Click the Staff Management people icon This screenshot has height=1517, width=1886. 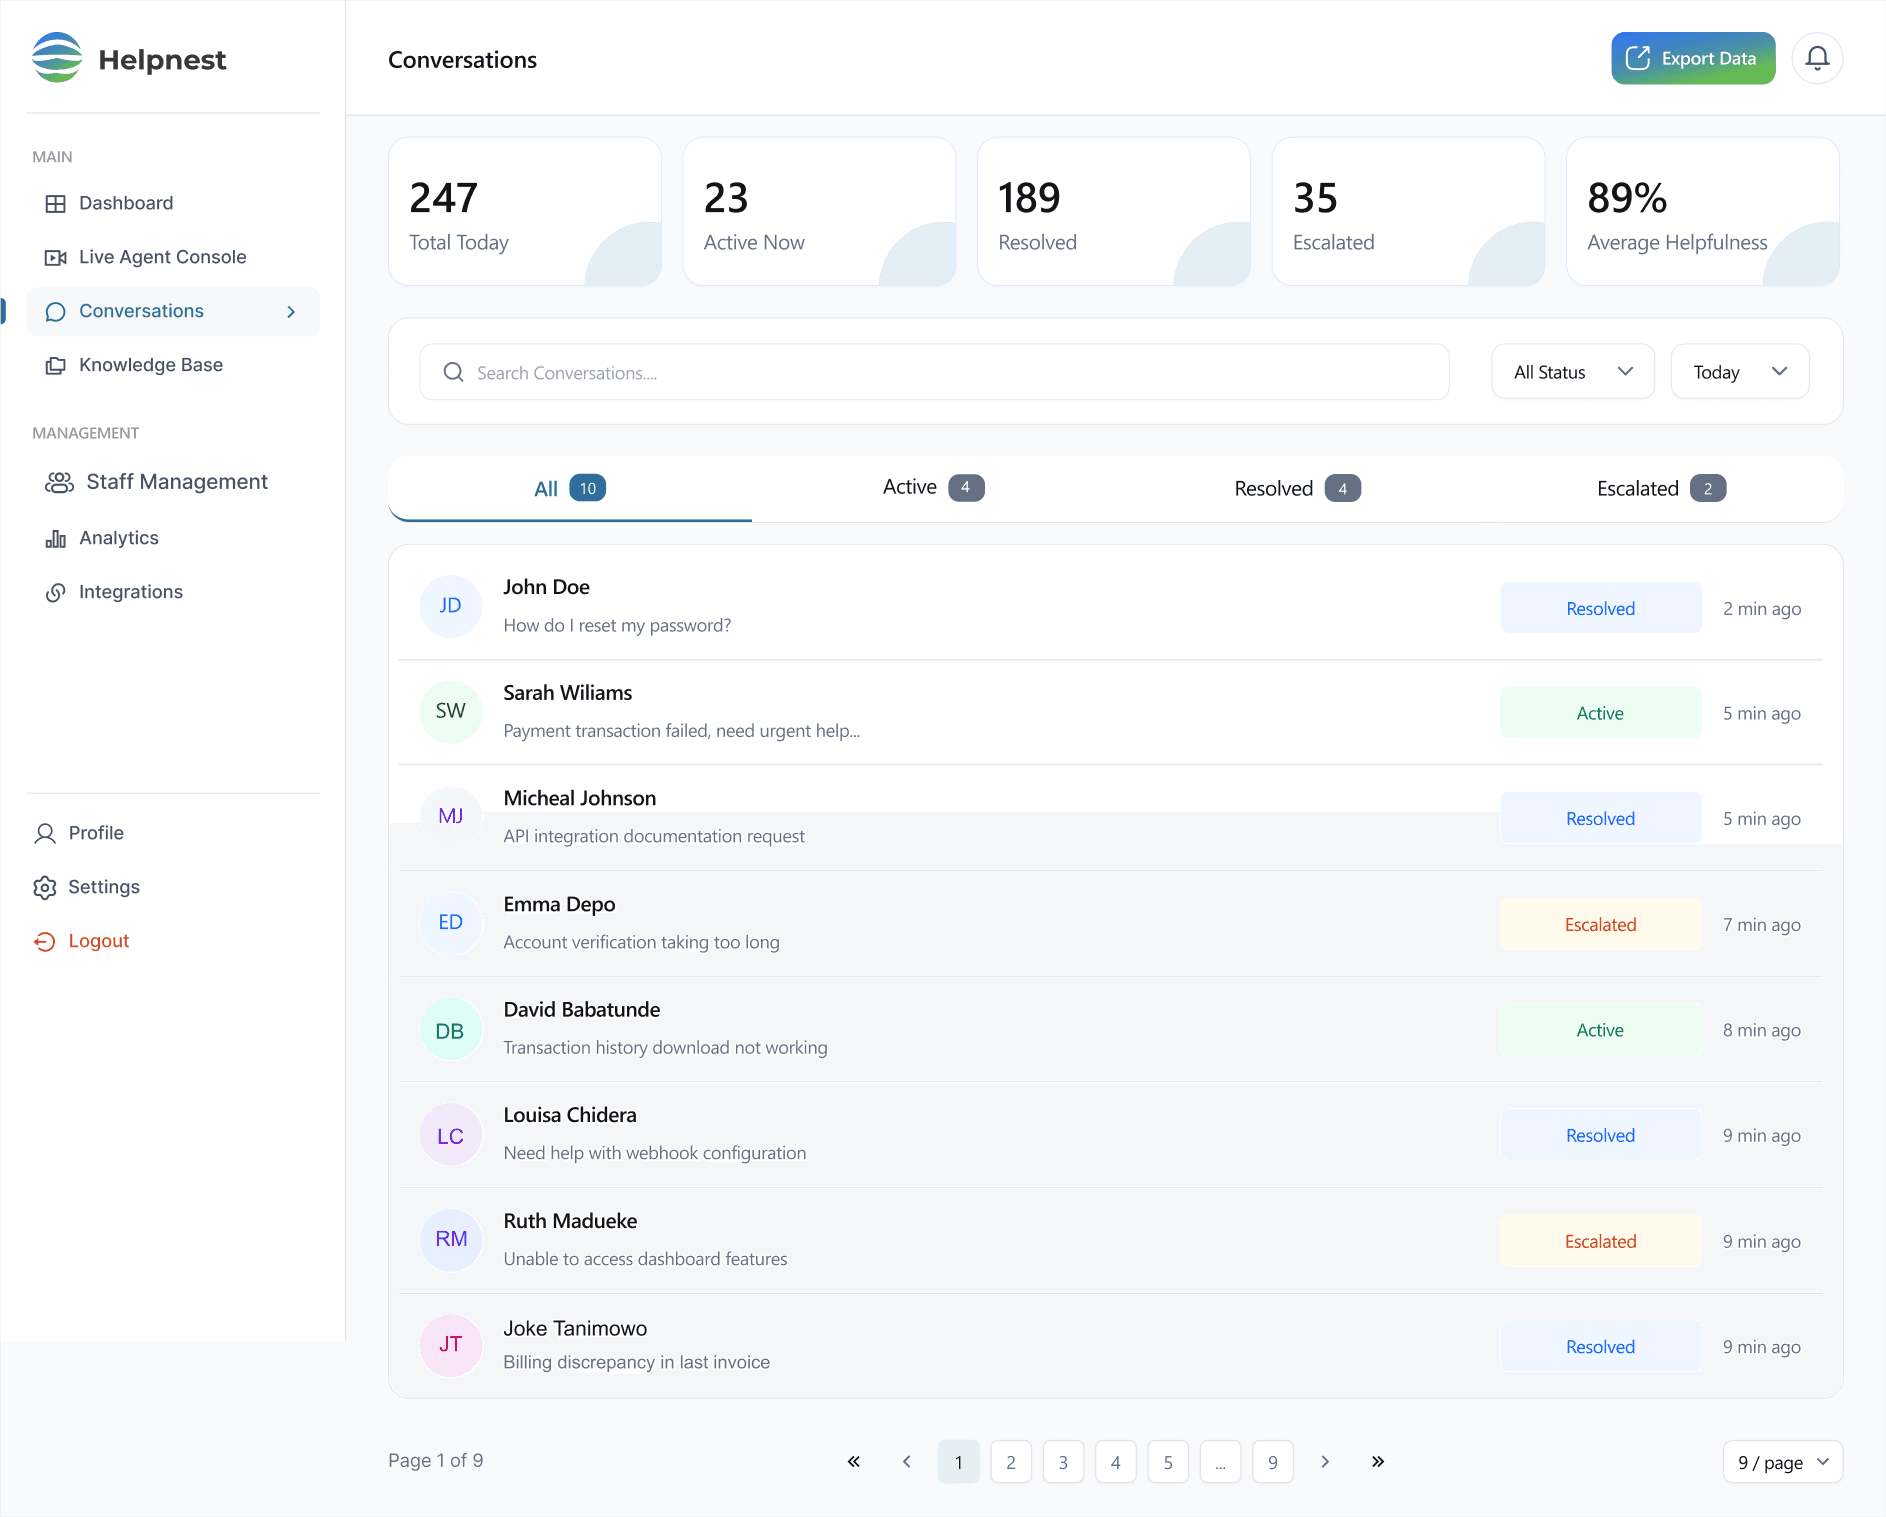(x=59, y=483)
